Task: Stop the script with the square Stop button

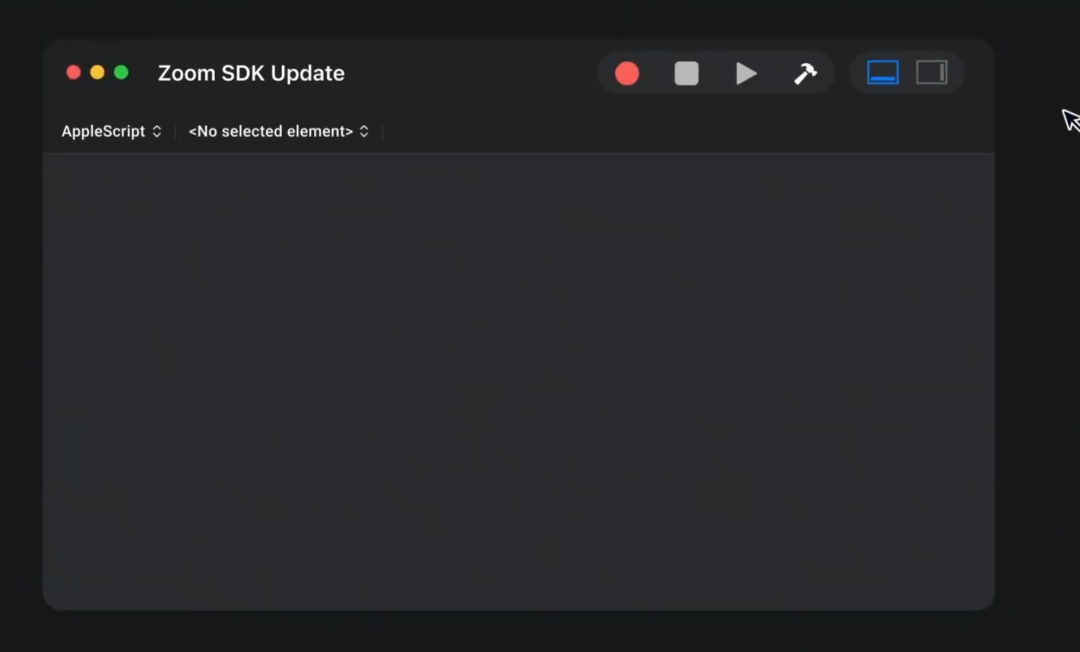Action: [686, 73]
